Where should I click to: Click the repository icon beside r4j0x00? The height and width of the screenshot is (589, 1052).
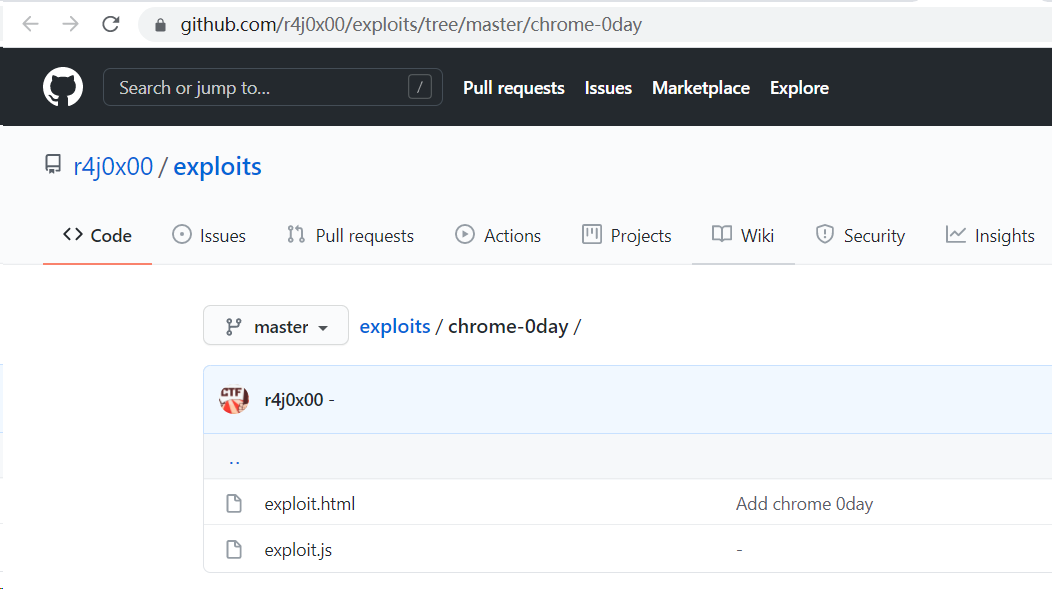(53, 164)
